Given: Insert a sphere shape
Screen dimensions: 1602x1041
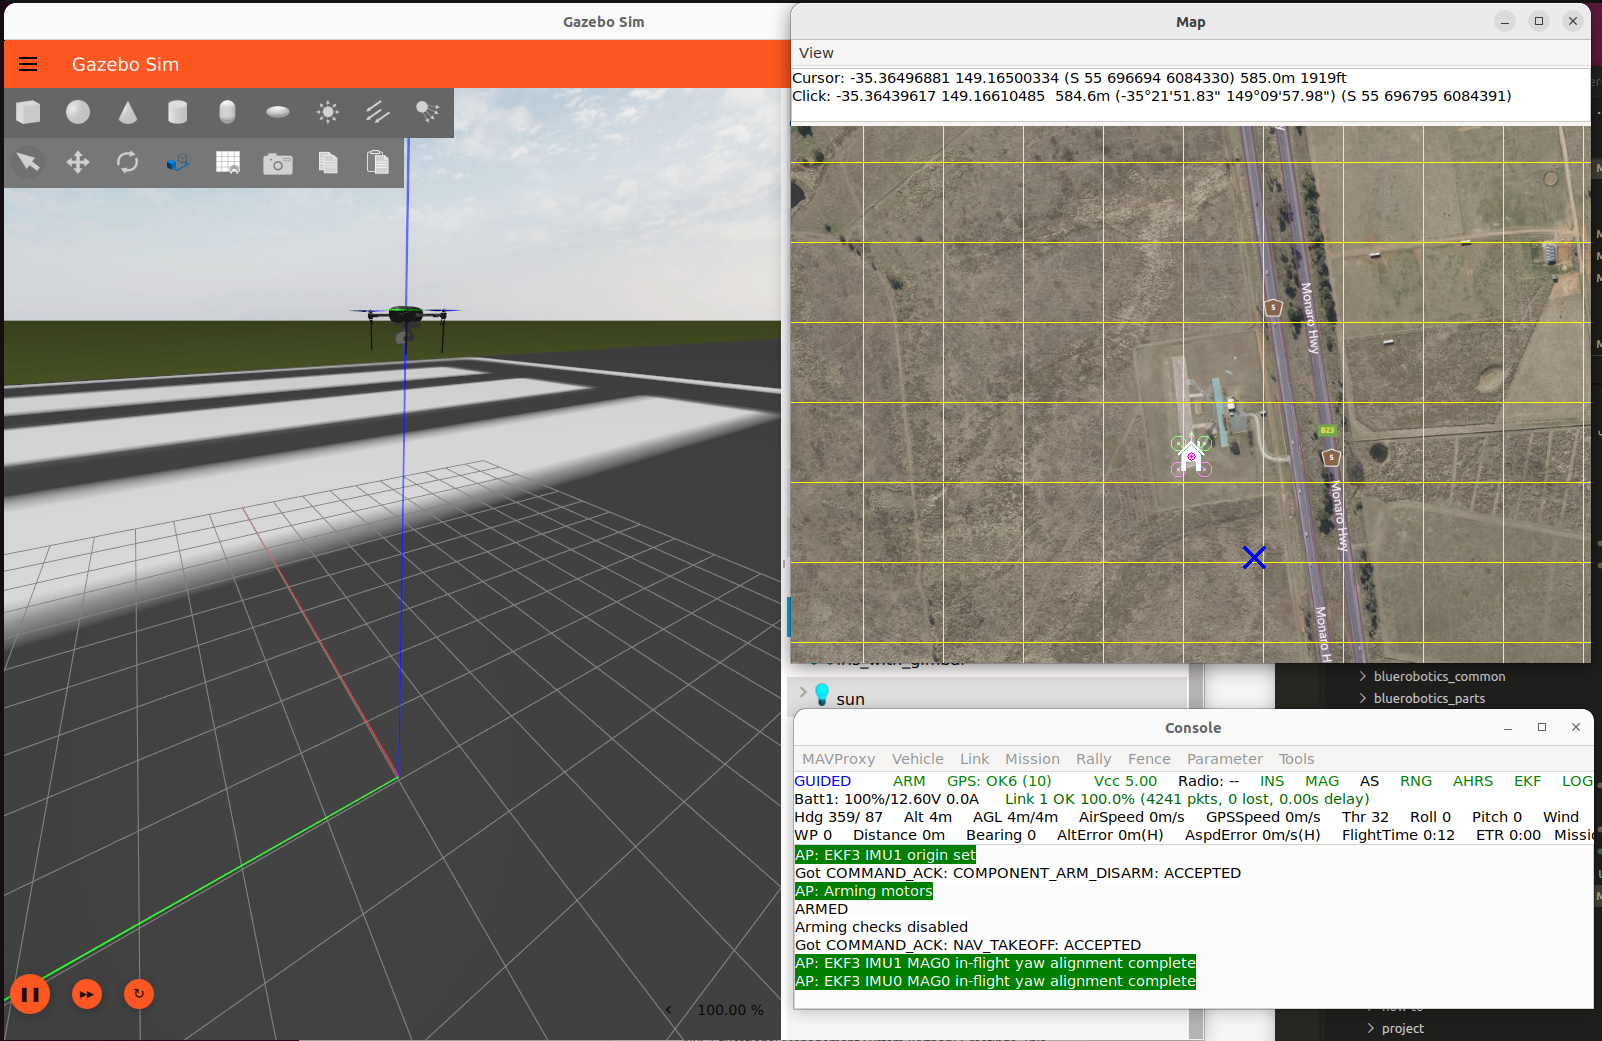Looking at the screenshot, I should [78, 112].
